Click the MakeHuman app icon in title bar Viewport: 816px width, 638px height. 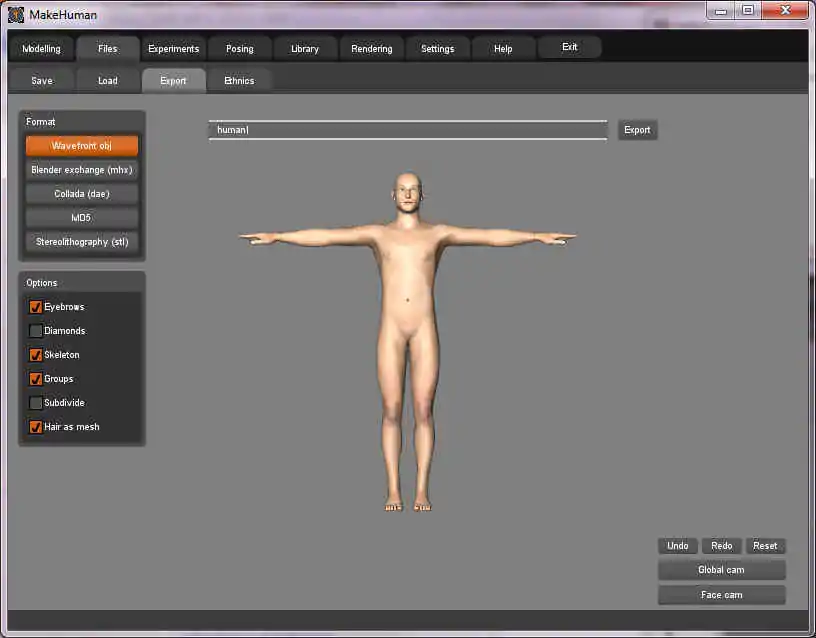(x=15, y=14)
